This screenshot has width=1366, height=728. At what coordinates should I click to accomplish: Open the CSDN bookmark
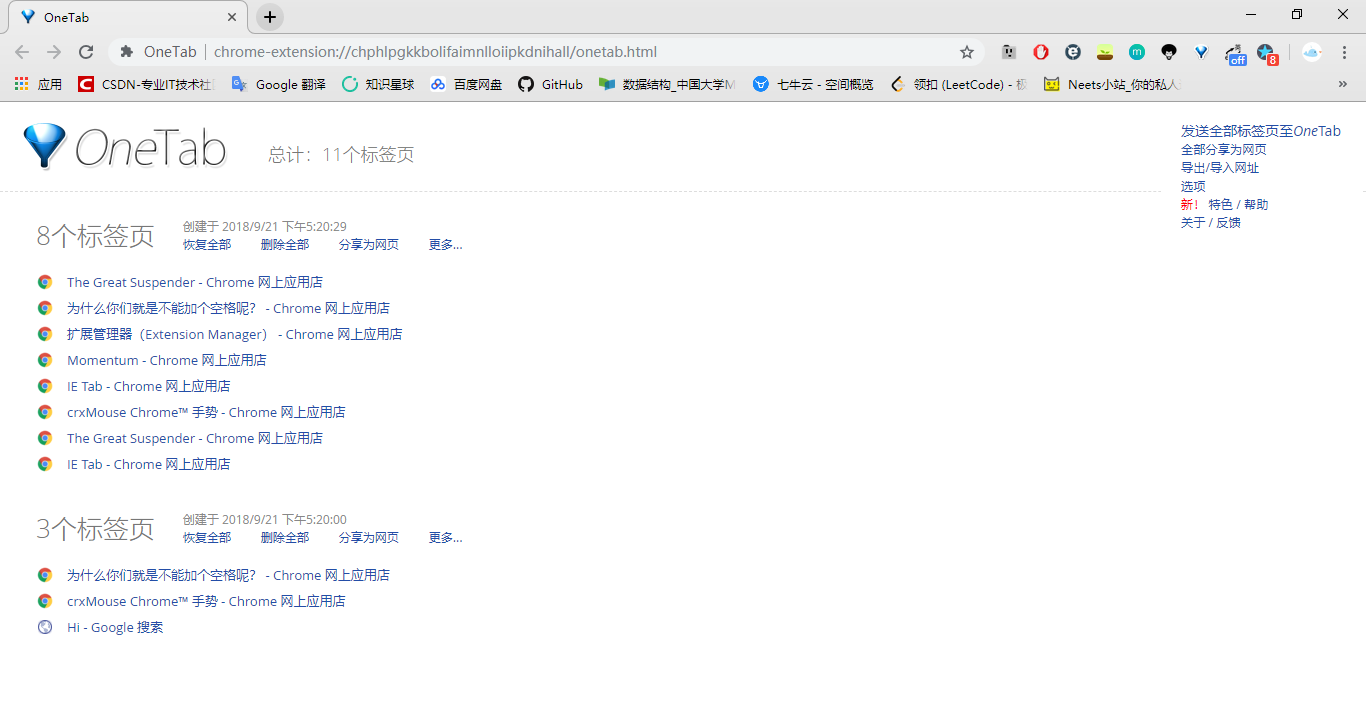[146, 85]
